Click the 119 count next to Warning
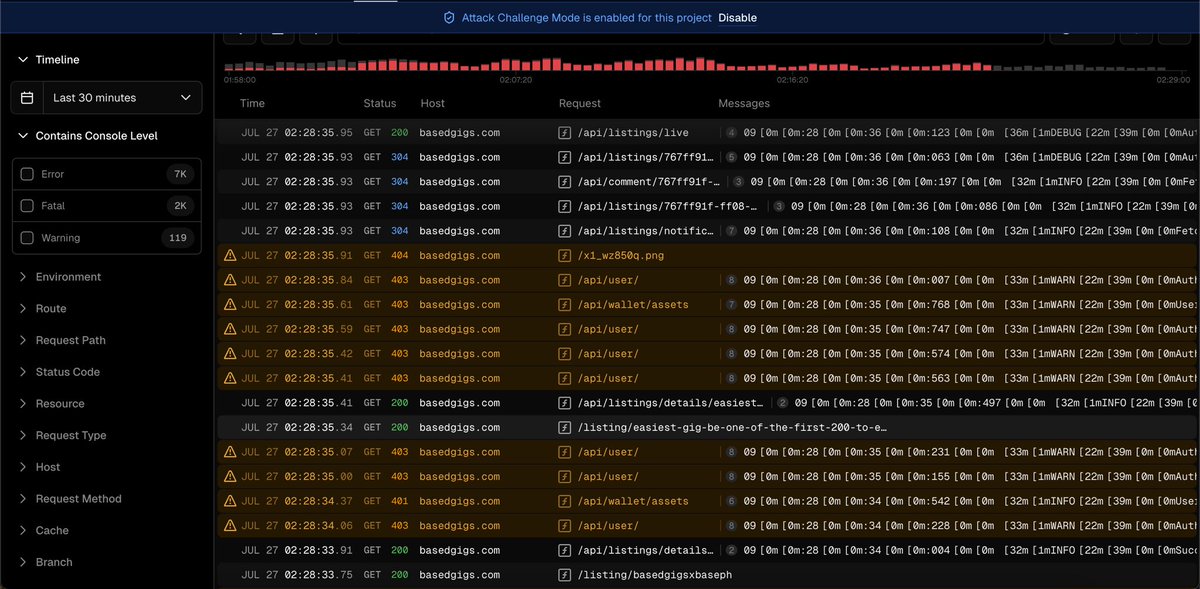Viewport: 1200px width, 589px height. [x=178, y=238]
